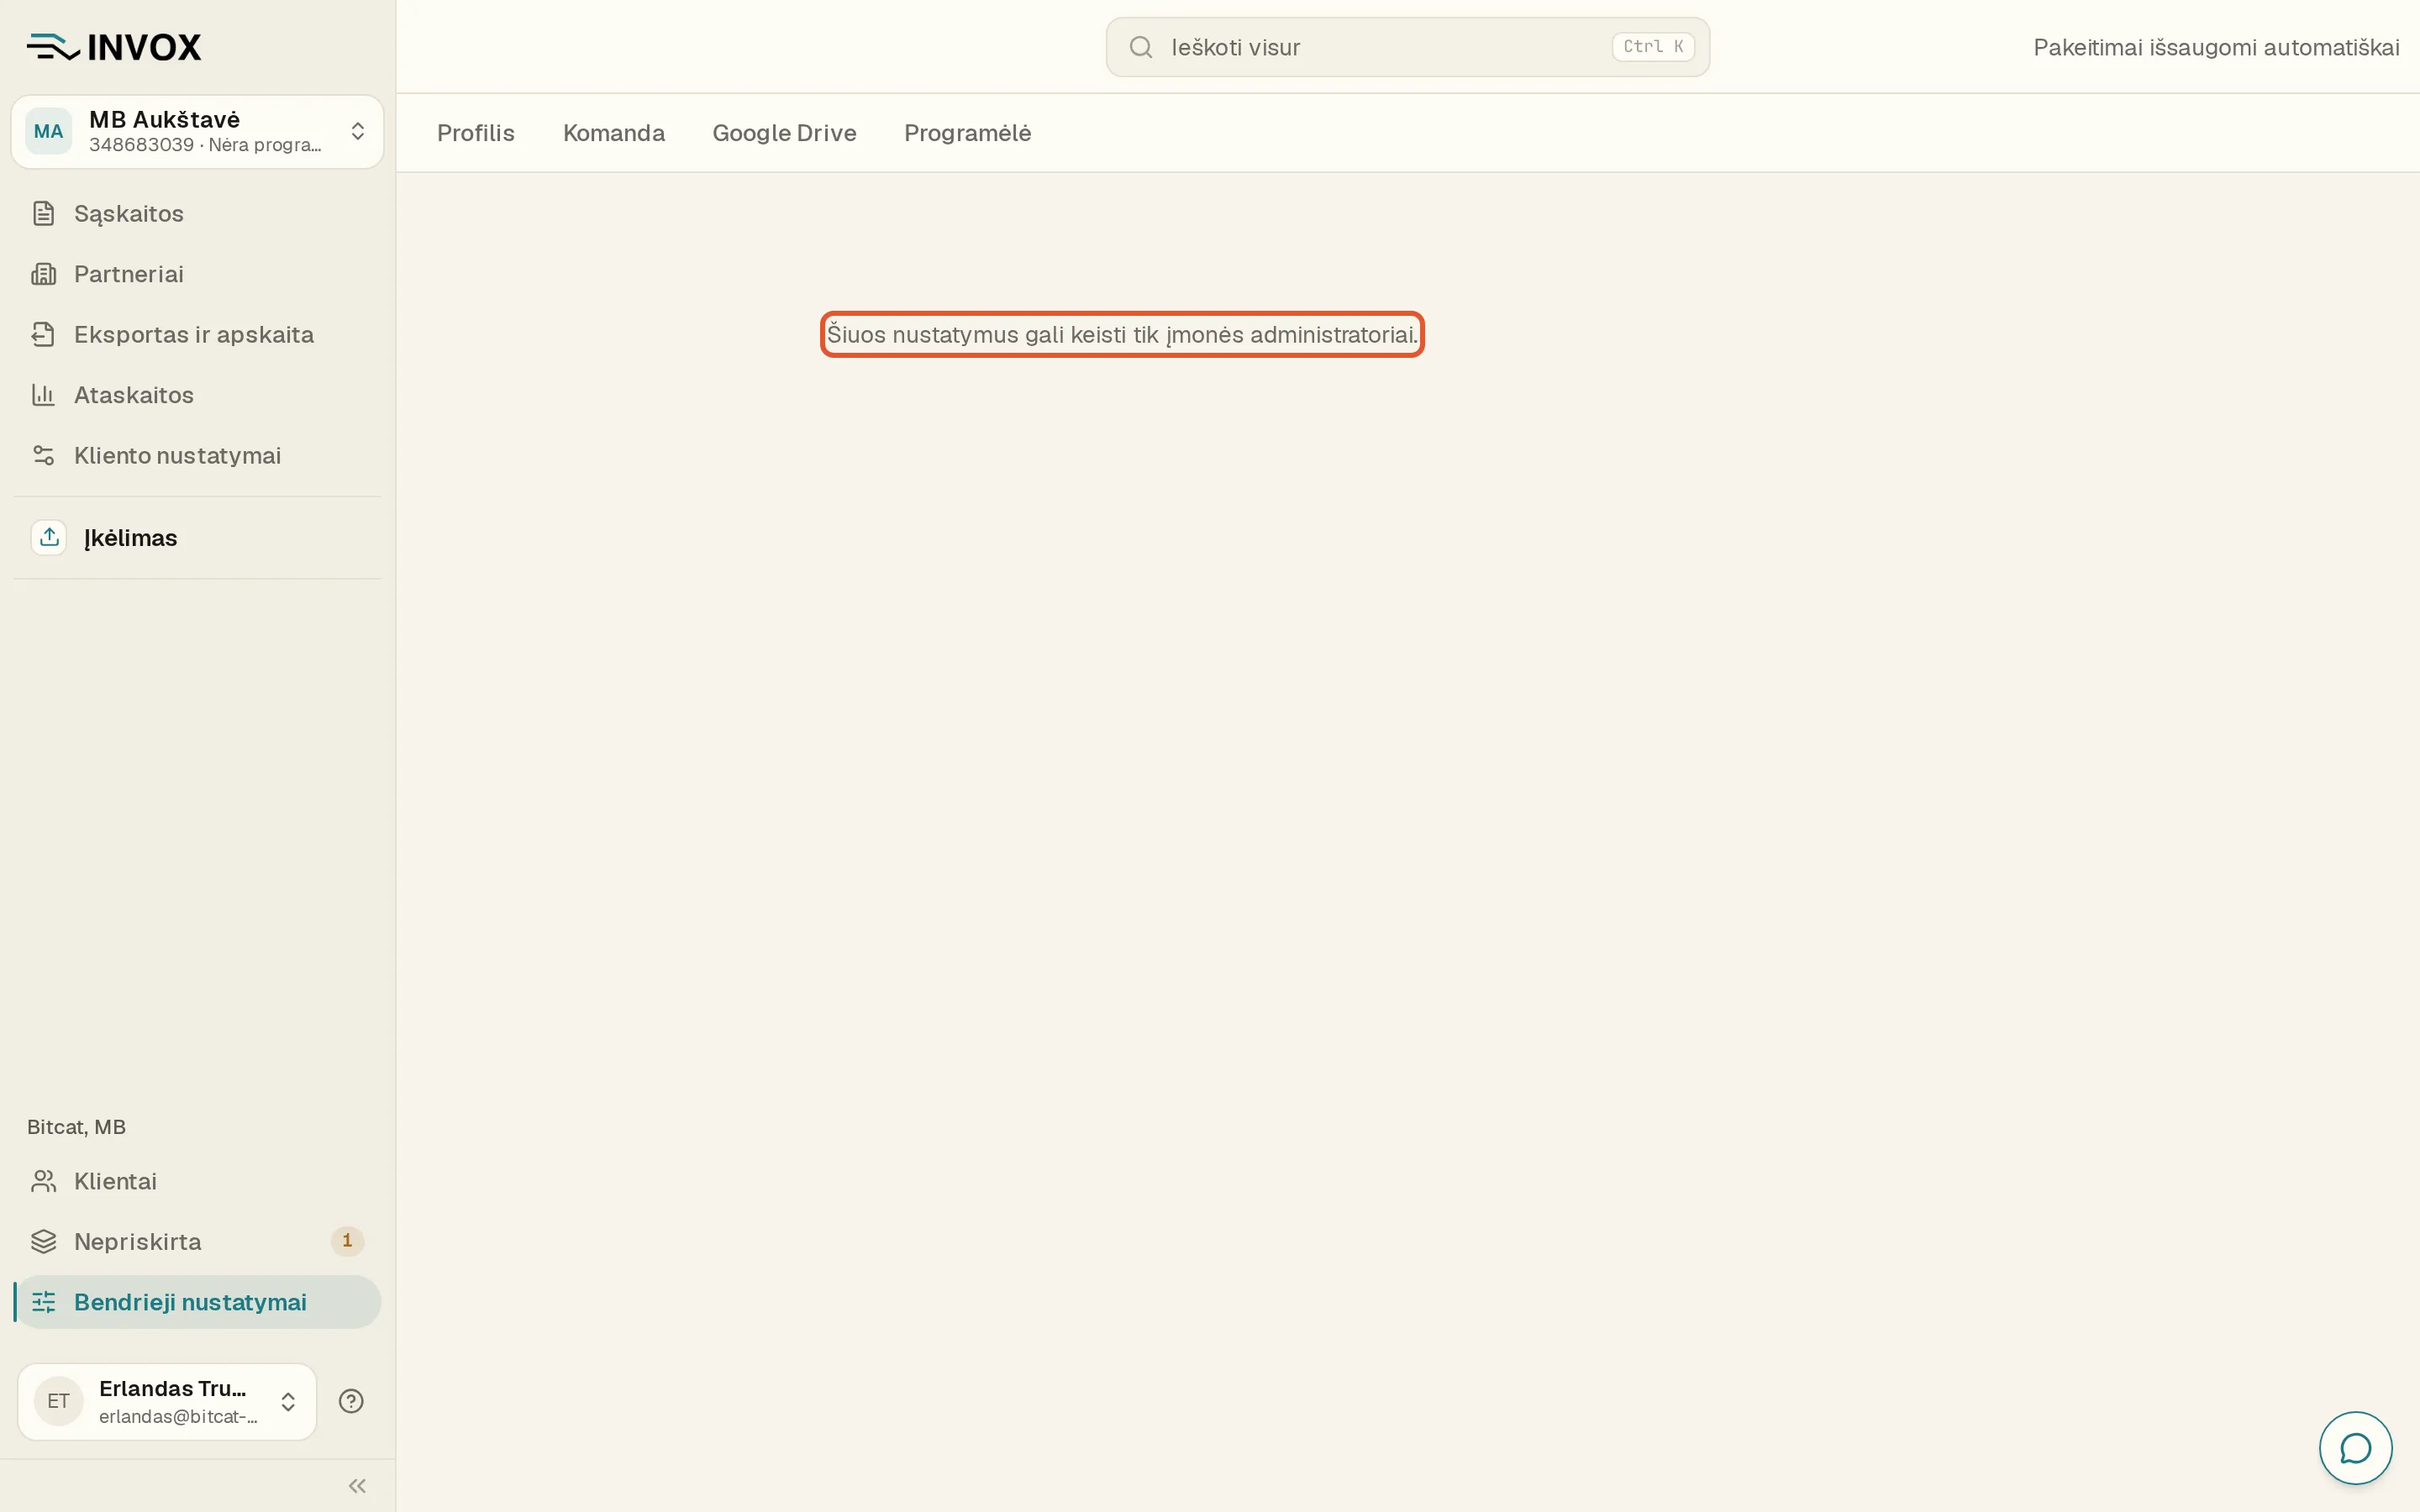Open Partneriai in the sidebar
Viewport: 2420px width, 1512px height.
click(x=197, y=274)
